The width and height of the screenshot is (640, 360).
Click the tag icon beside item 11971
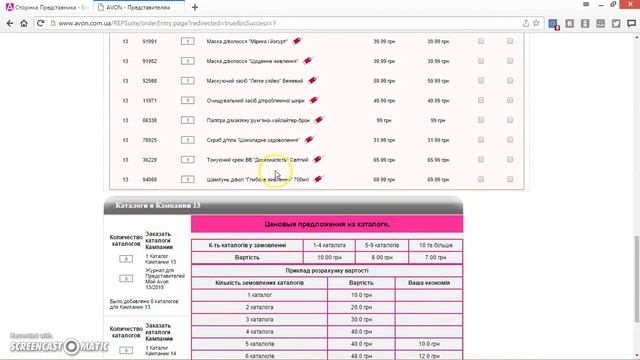(314, 100)
